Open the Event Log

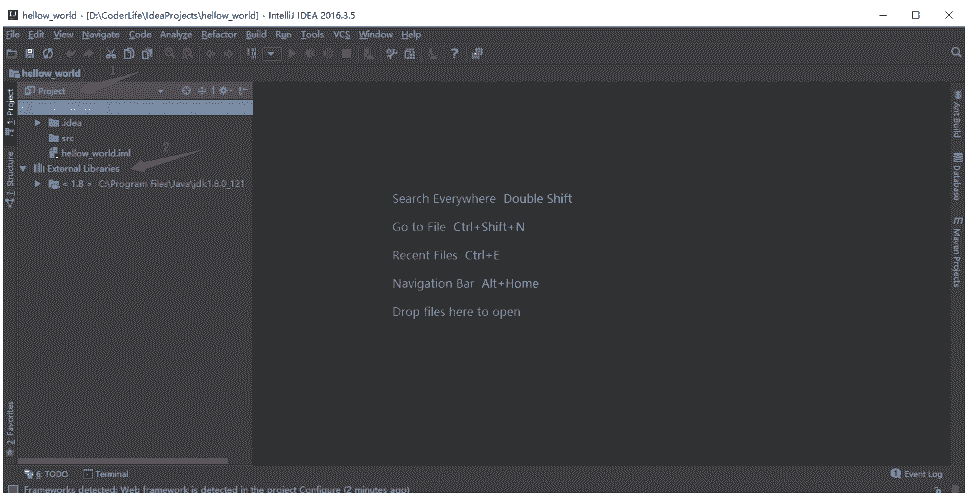pos(916,473)
